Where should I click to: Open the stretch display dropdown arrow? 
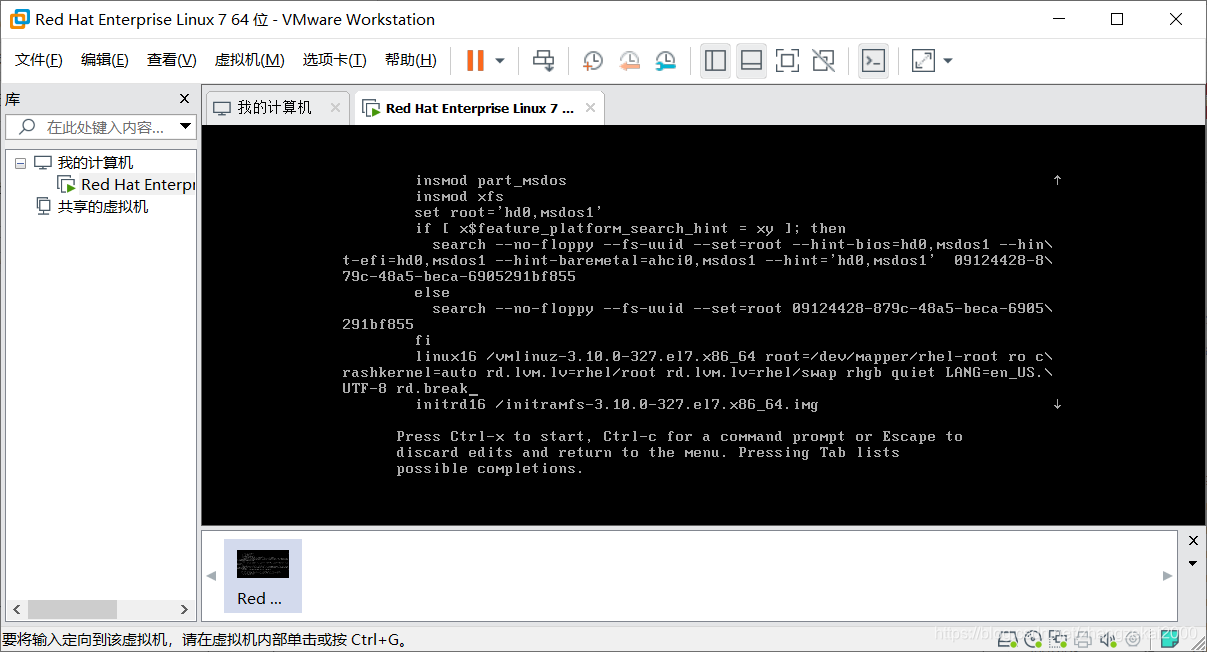click(948, 61)
